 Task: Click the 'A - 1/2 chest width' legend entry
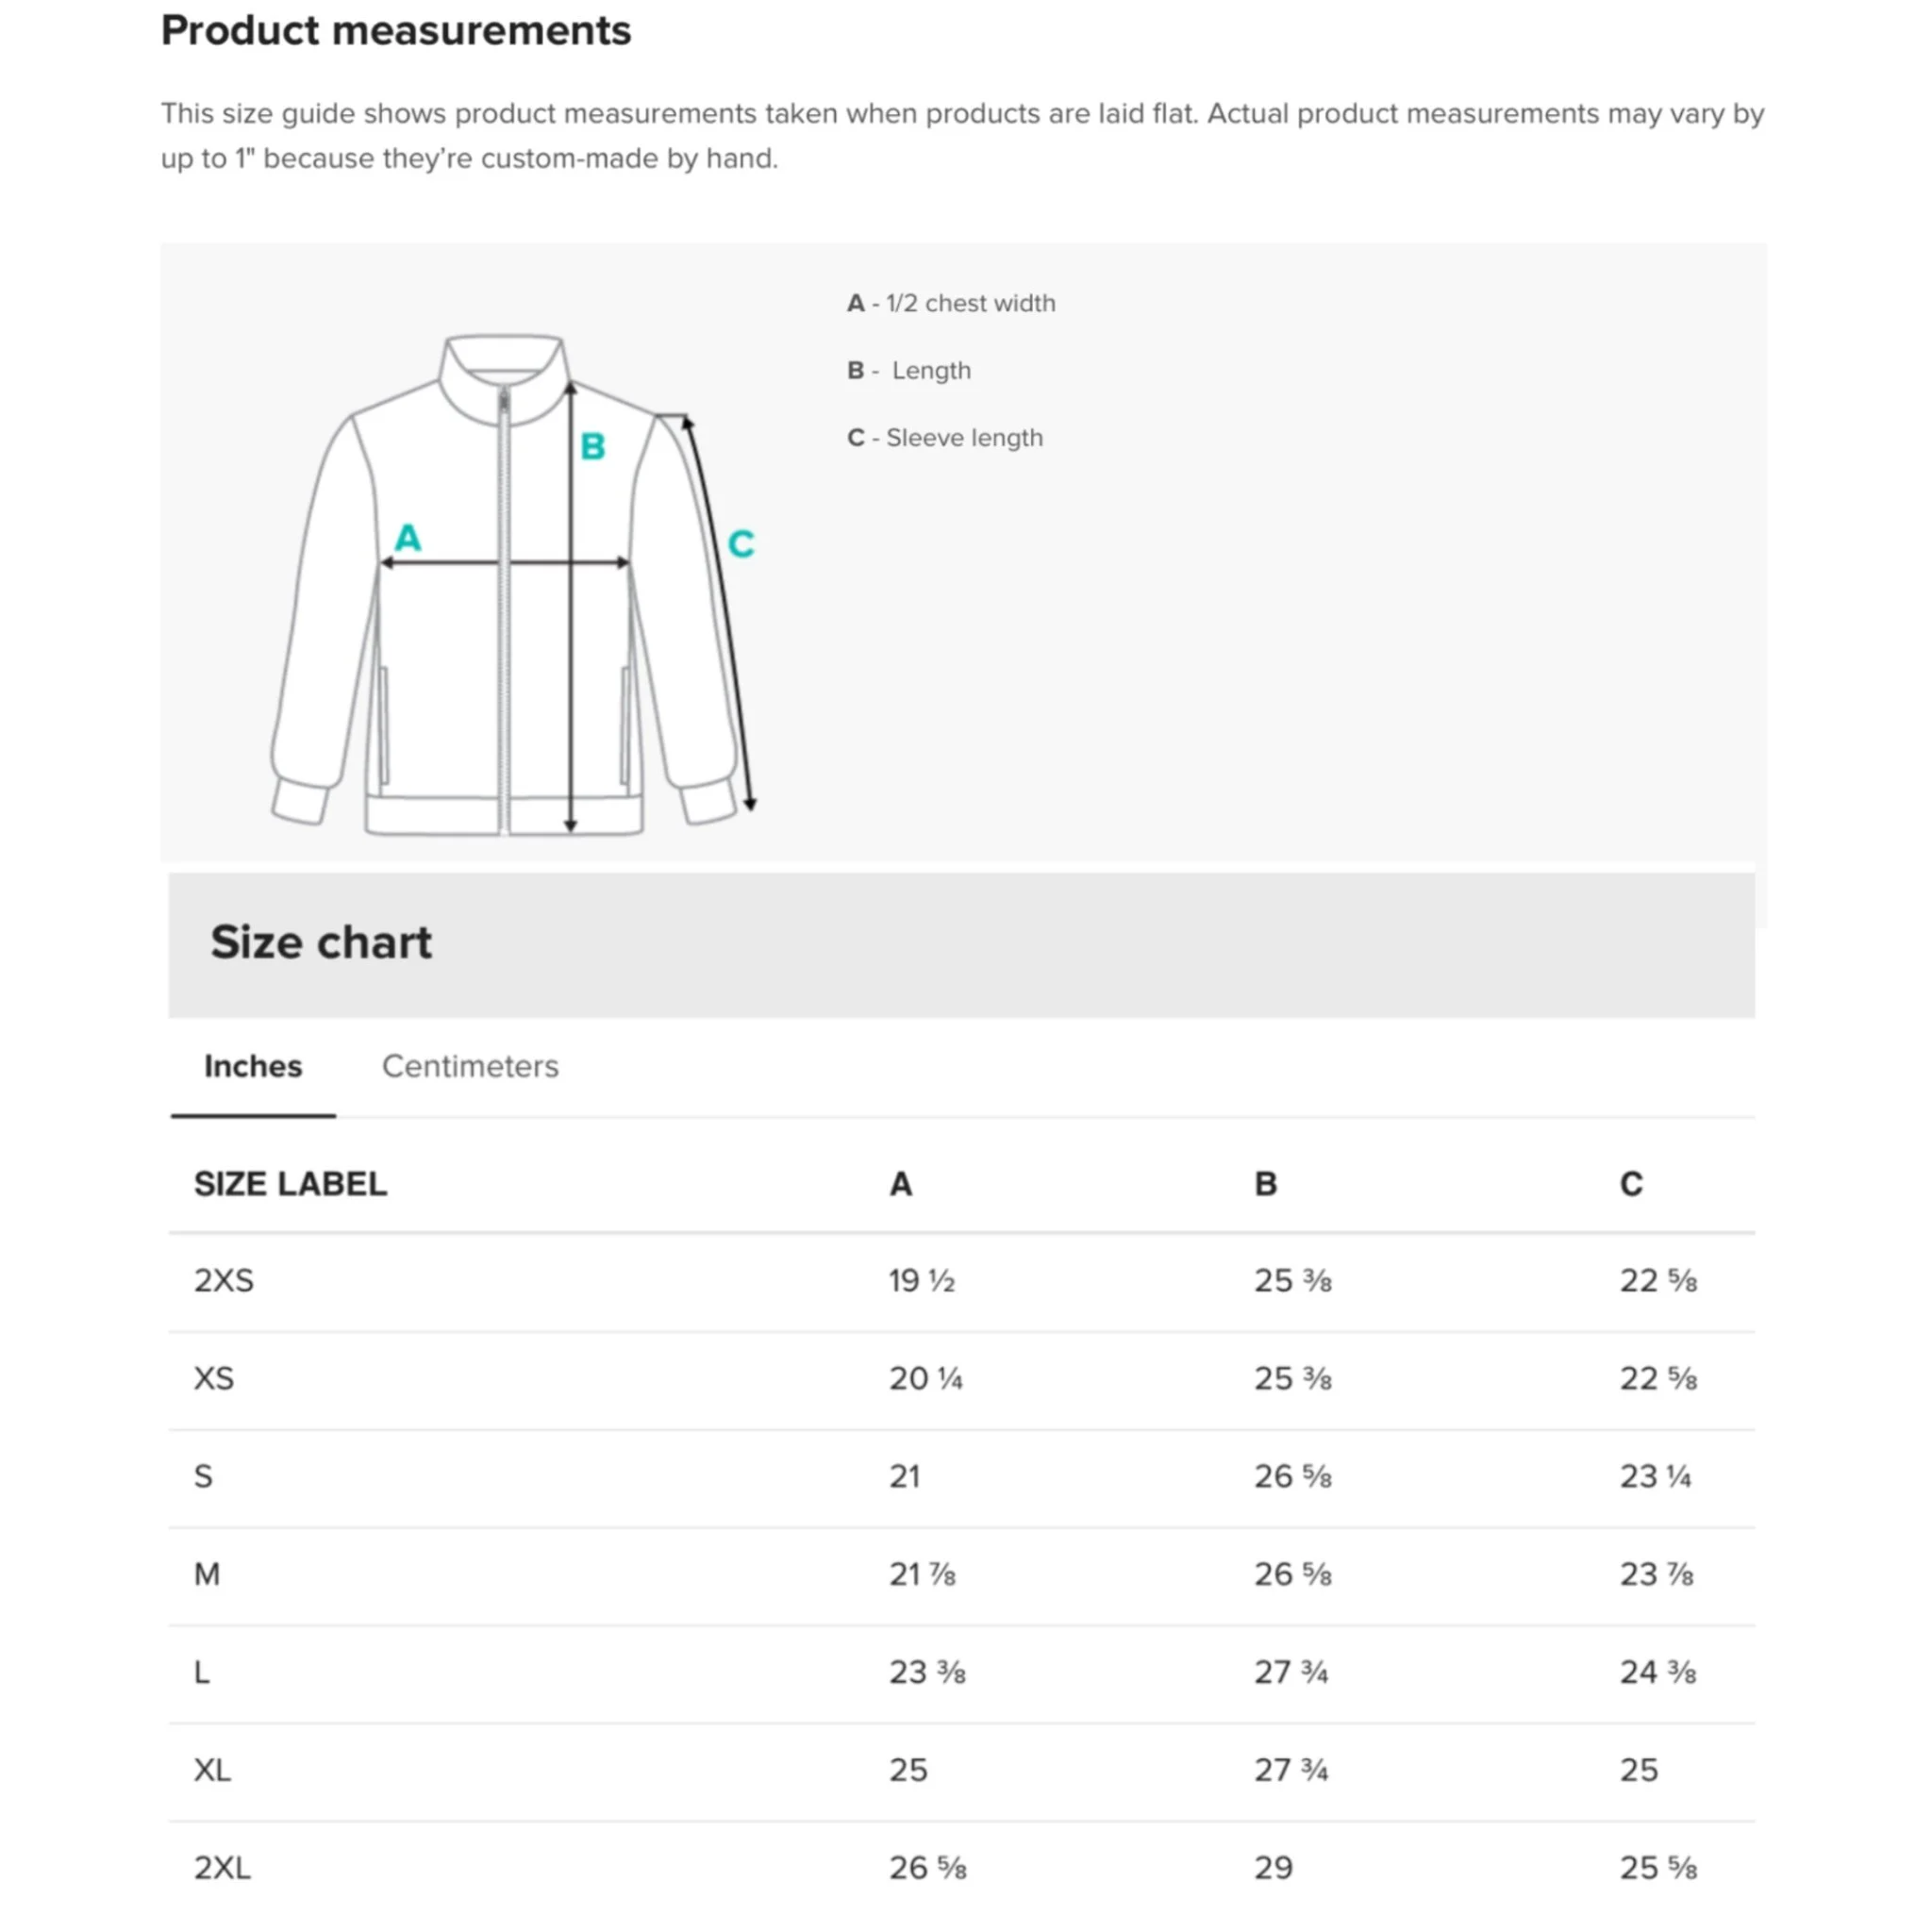951,303
